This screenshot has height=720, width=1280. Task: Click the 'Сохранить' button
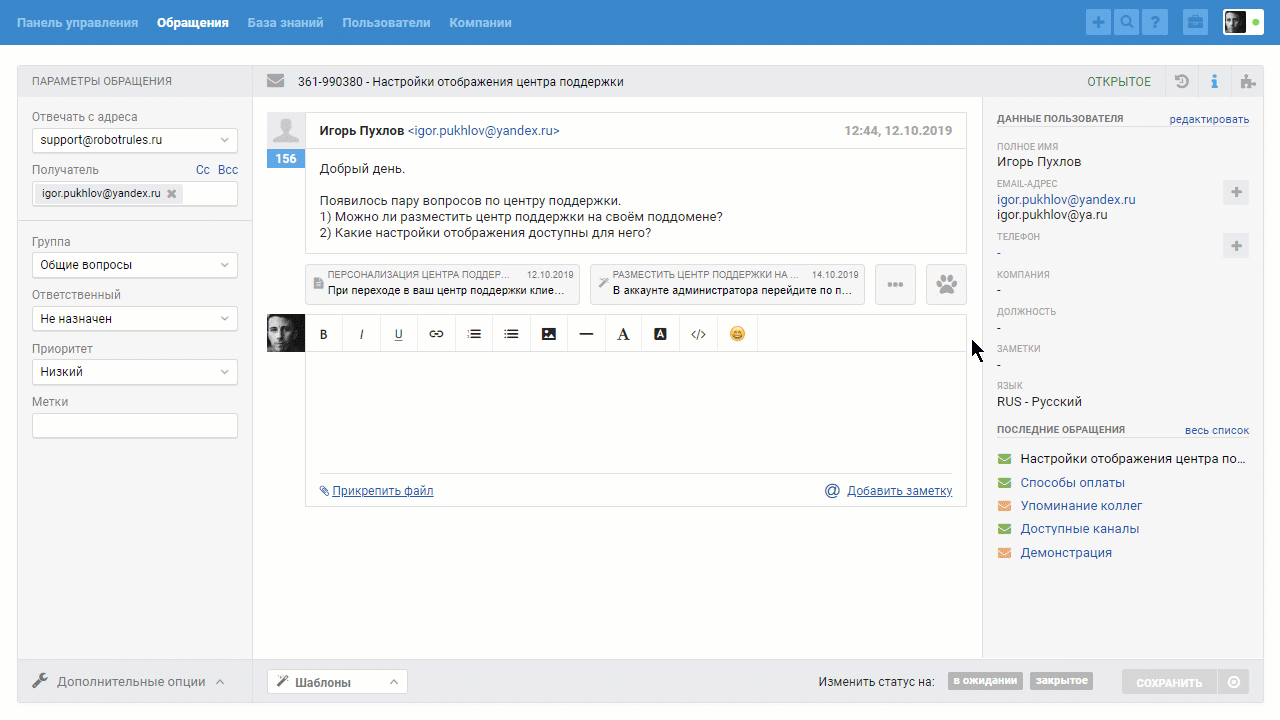(1169, 682)
